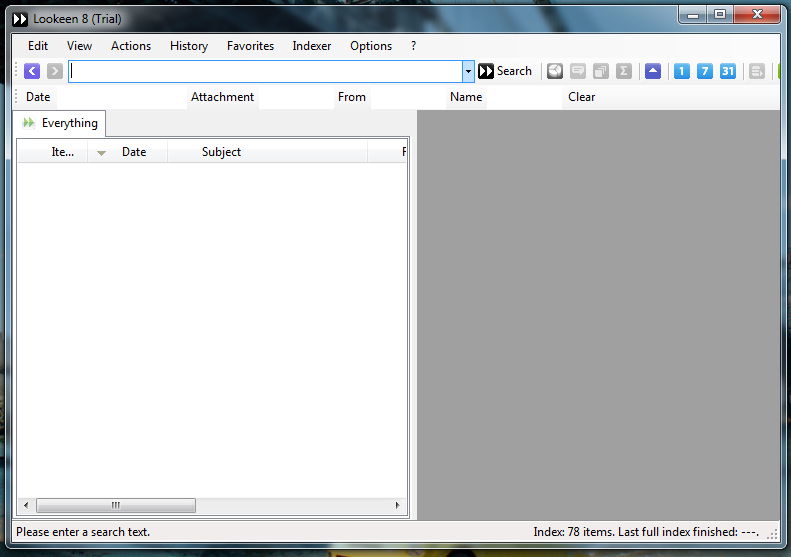Open the Favorites menu

[250, 46]
